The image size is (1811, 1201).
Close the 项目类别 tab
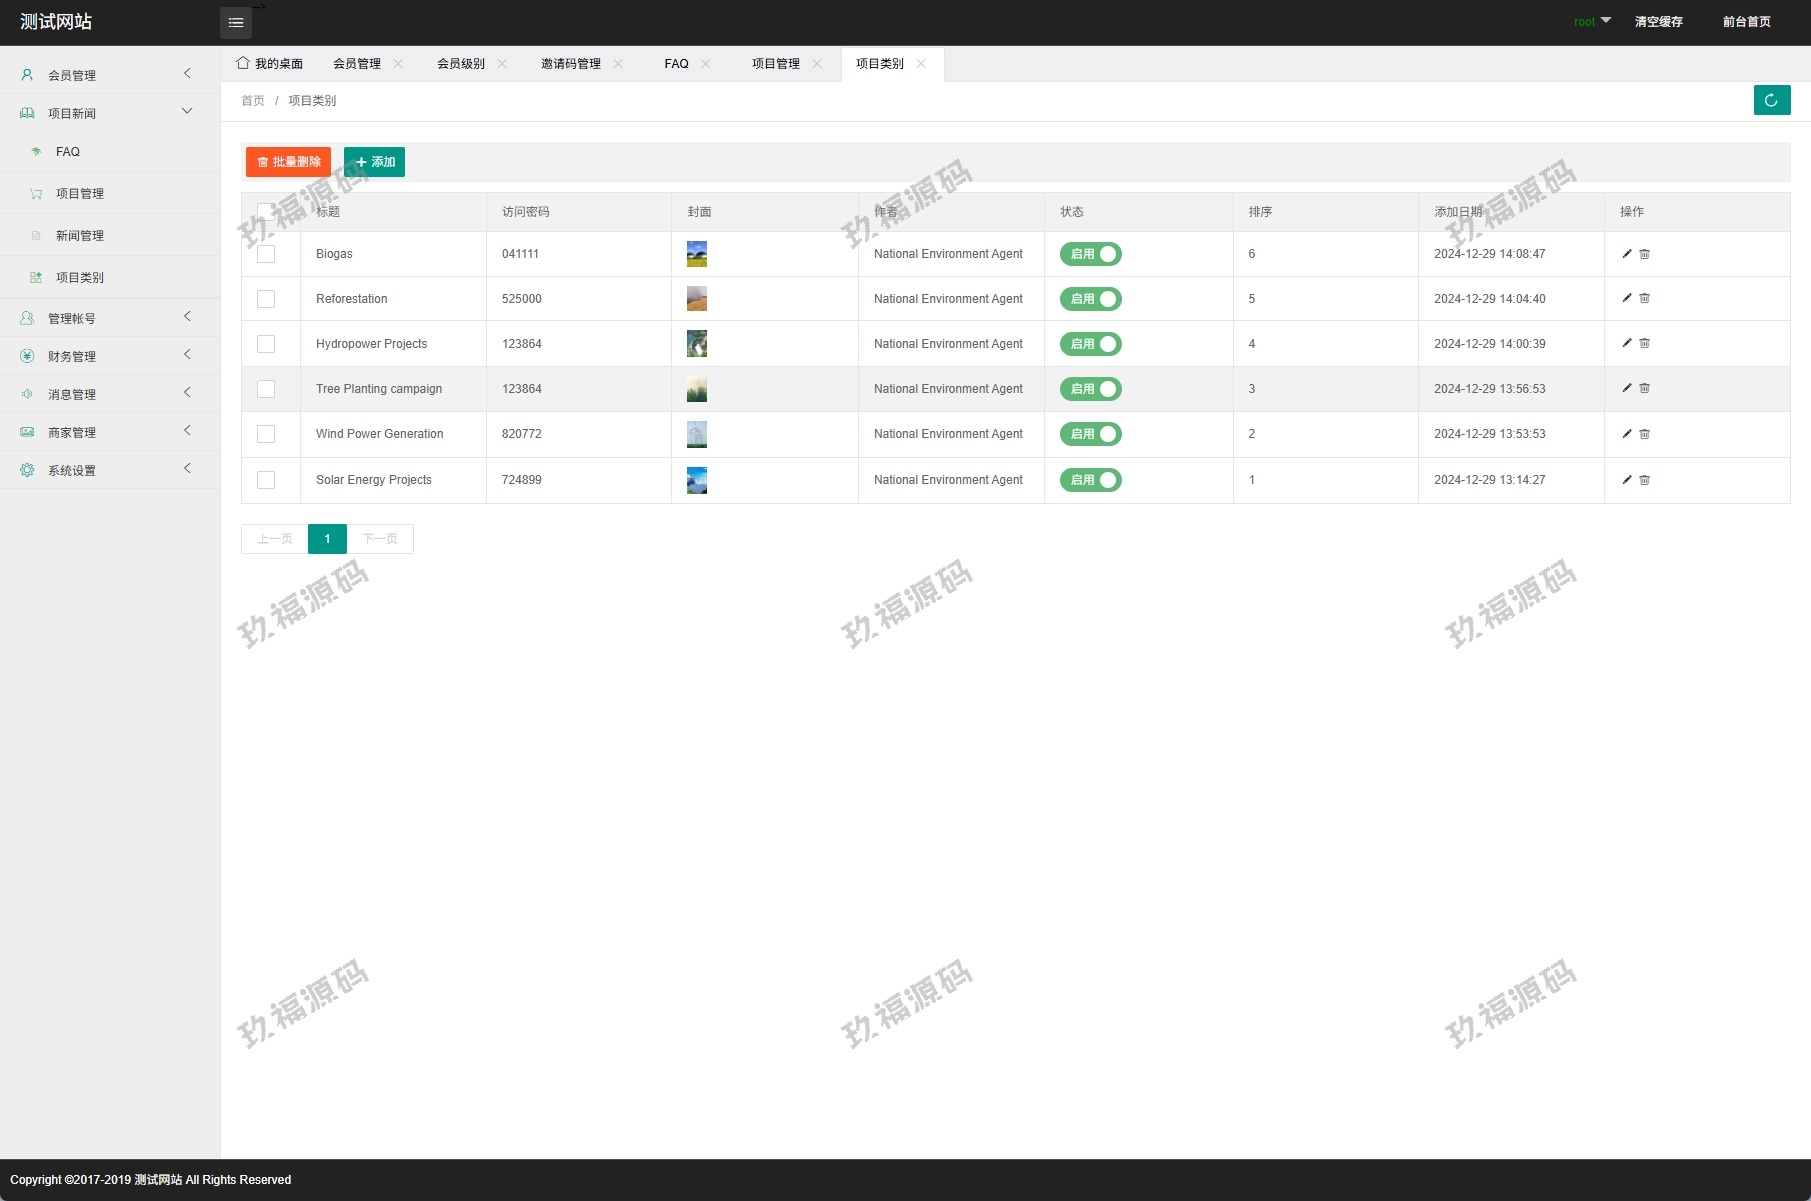[x=921, y=64]
